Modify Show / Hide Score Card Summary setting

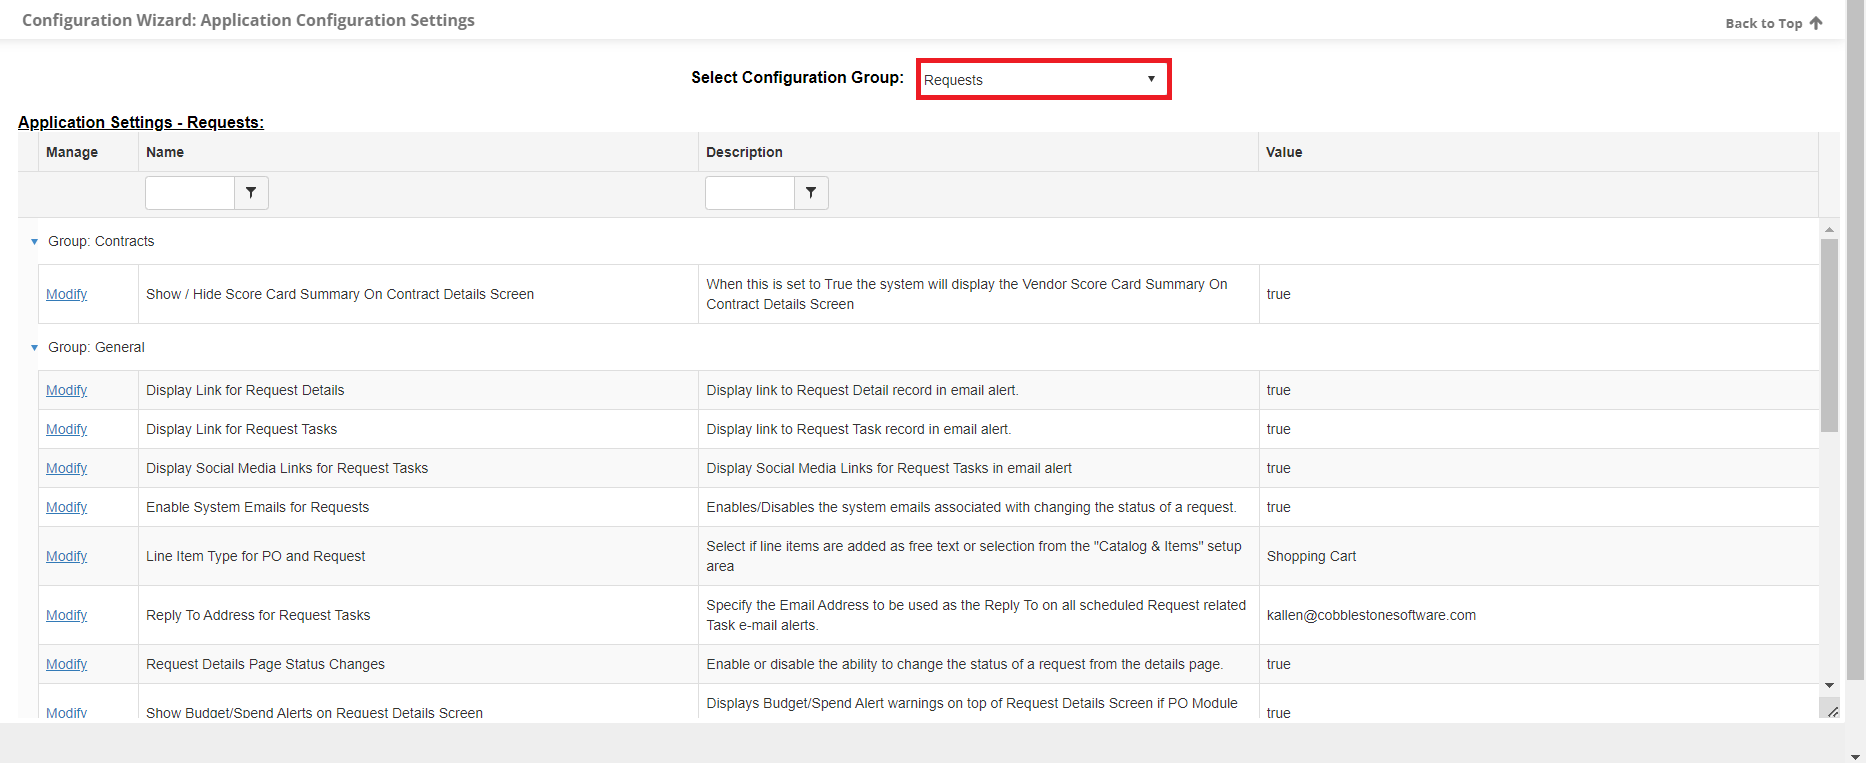click(66, 294)
